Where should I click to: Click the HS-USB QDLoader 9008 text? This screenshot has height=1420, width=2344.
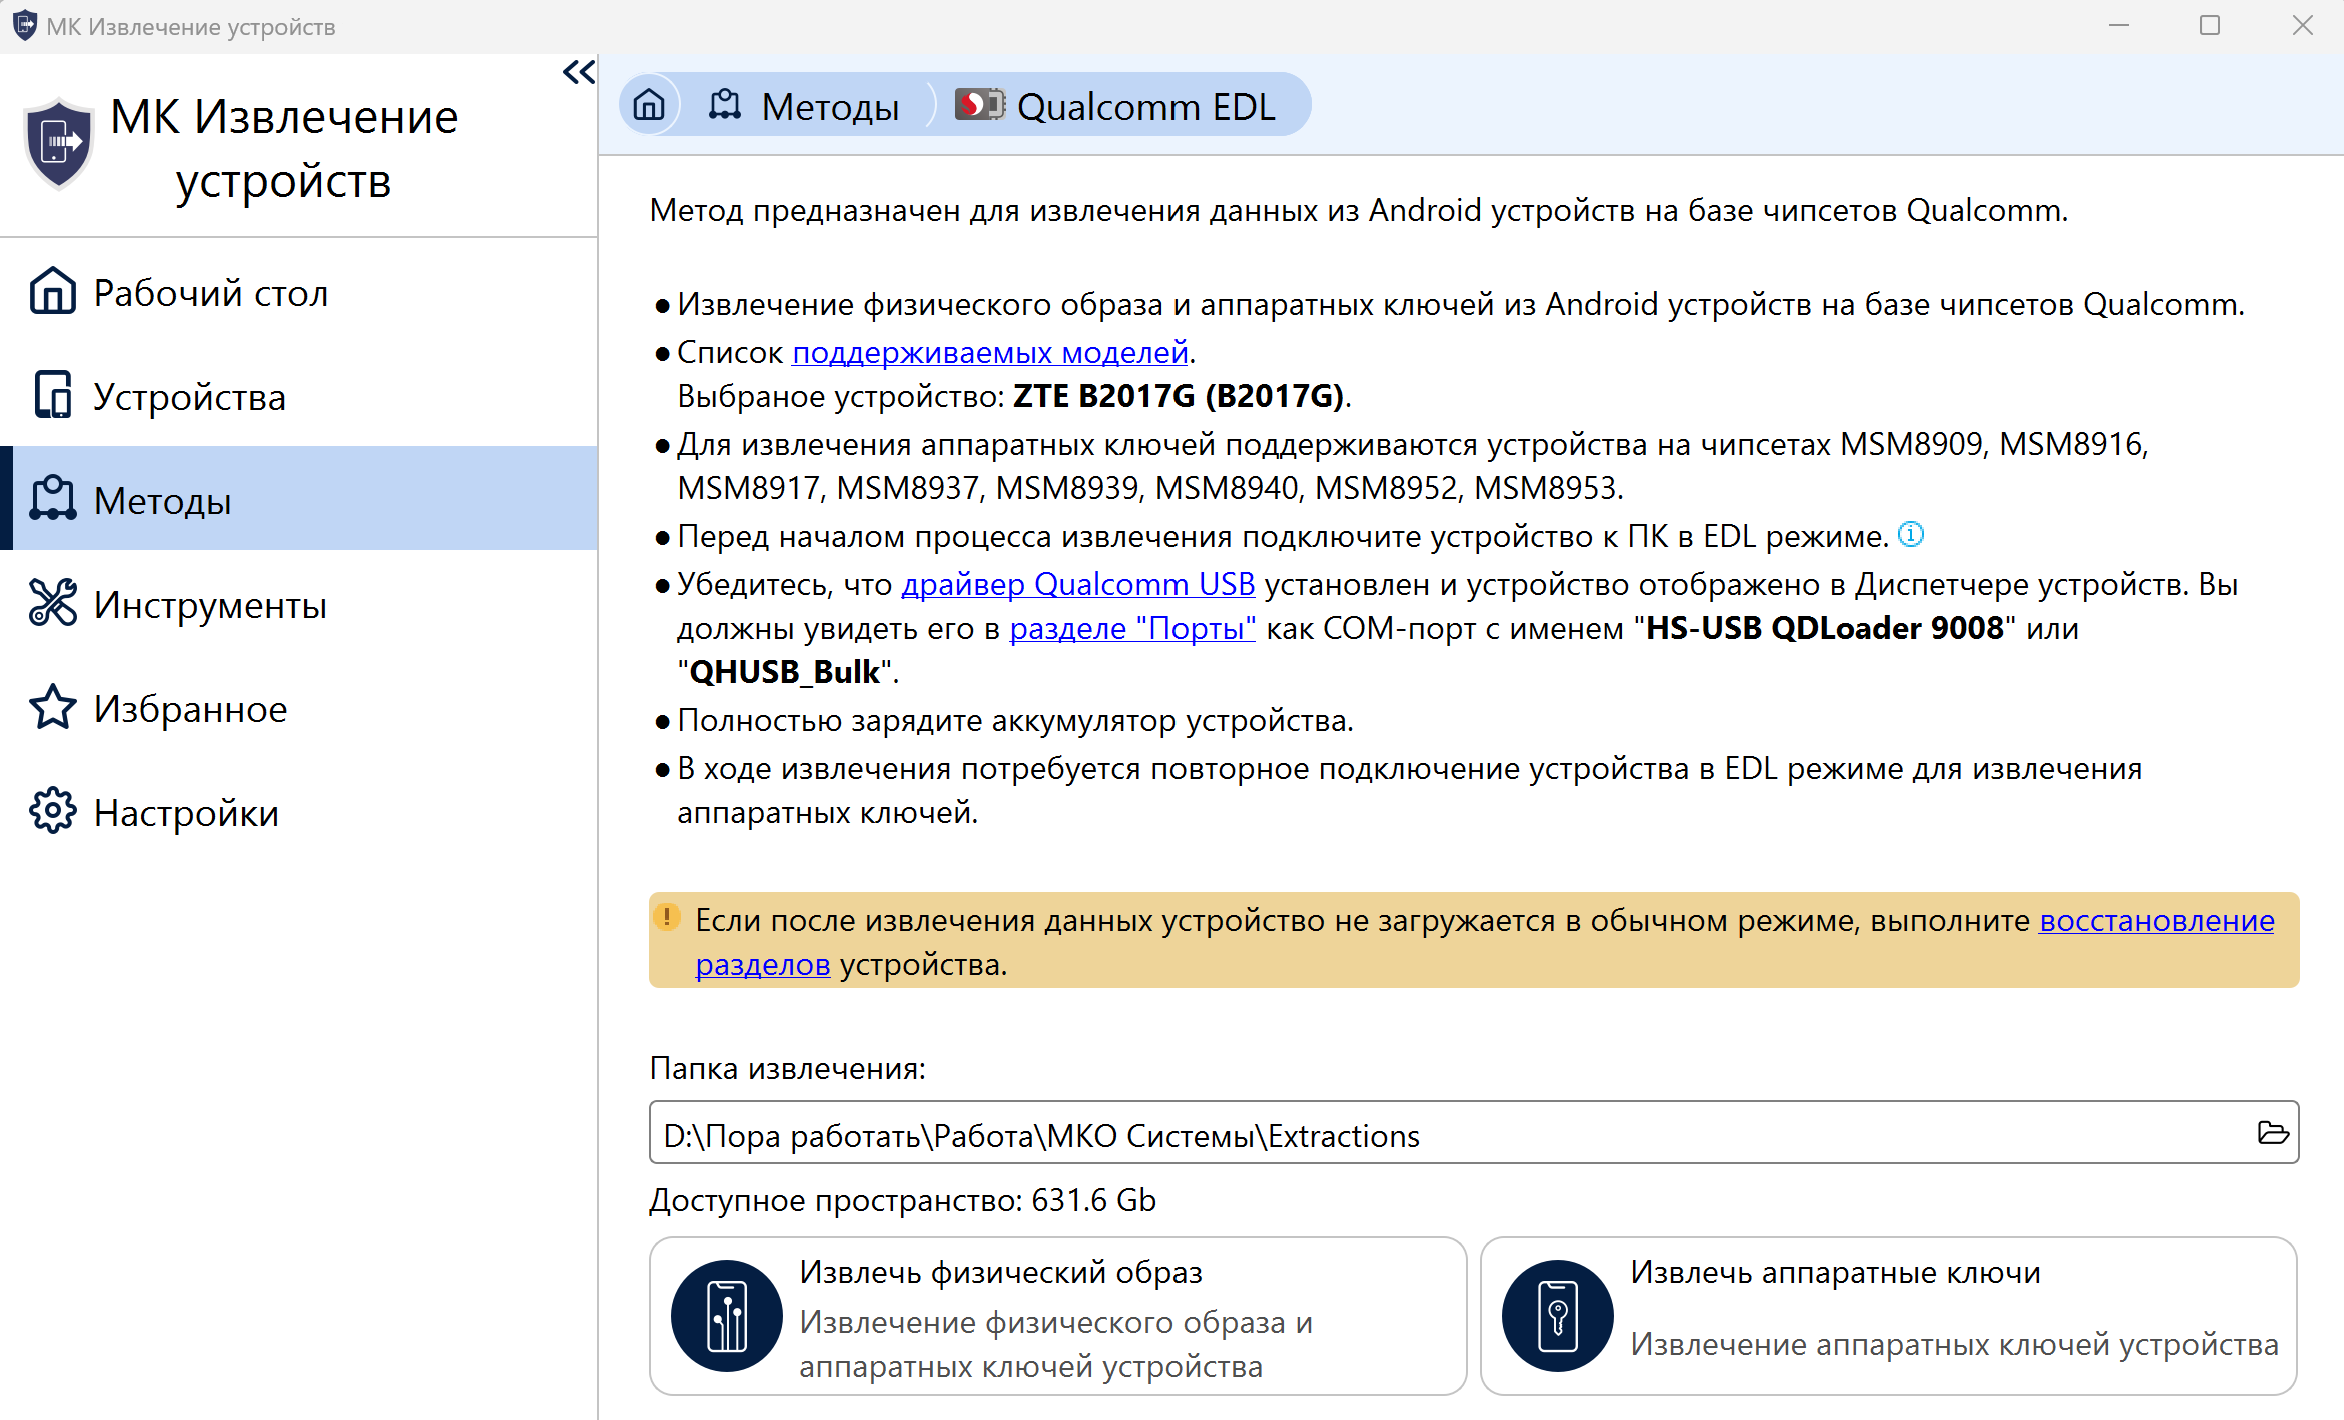[x=1825, y=628]
